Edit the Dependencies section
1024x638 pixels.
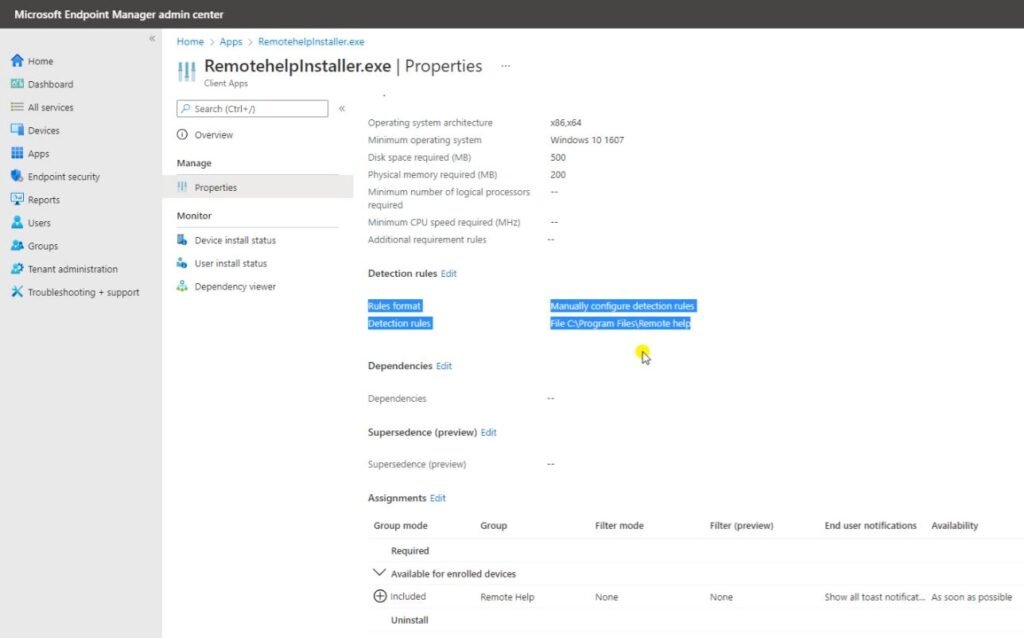(444, 366)
